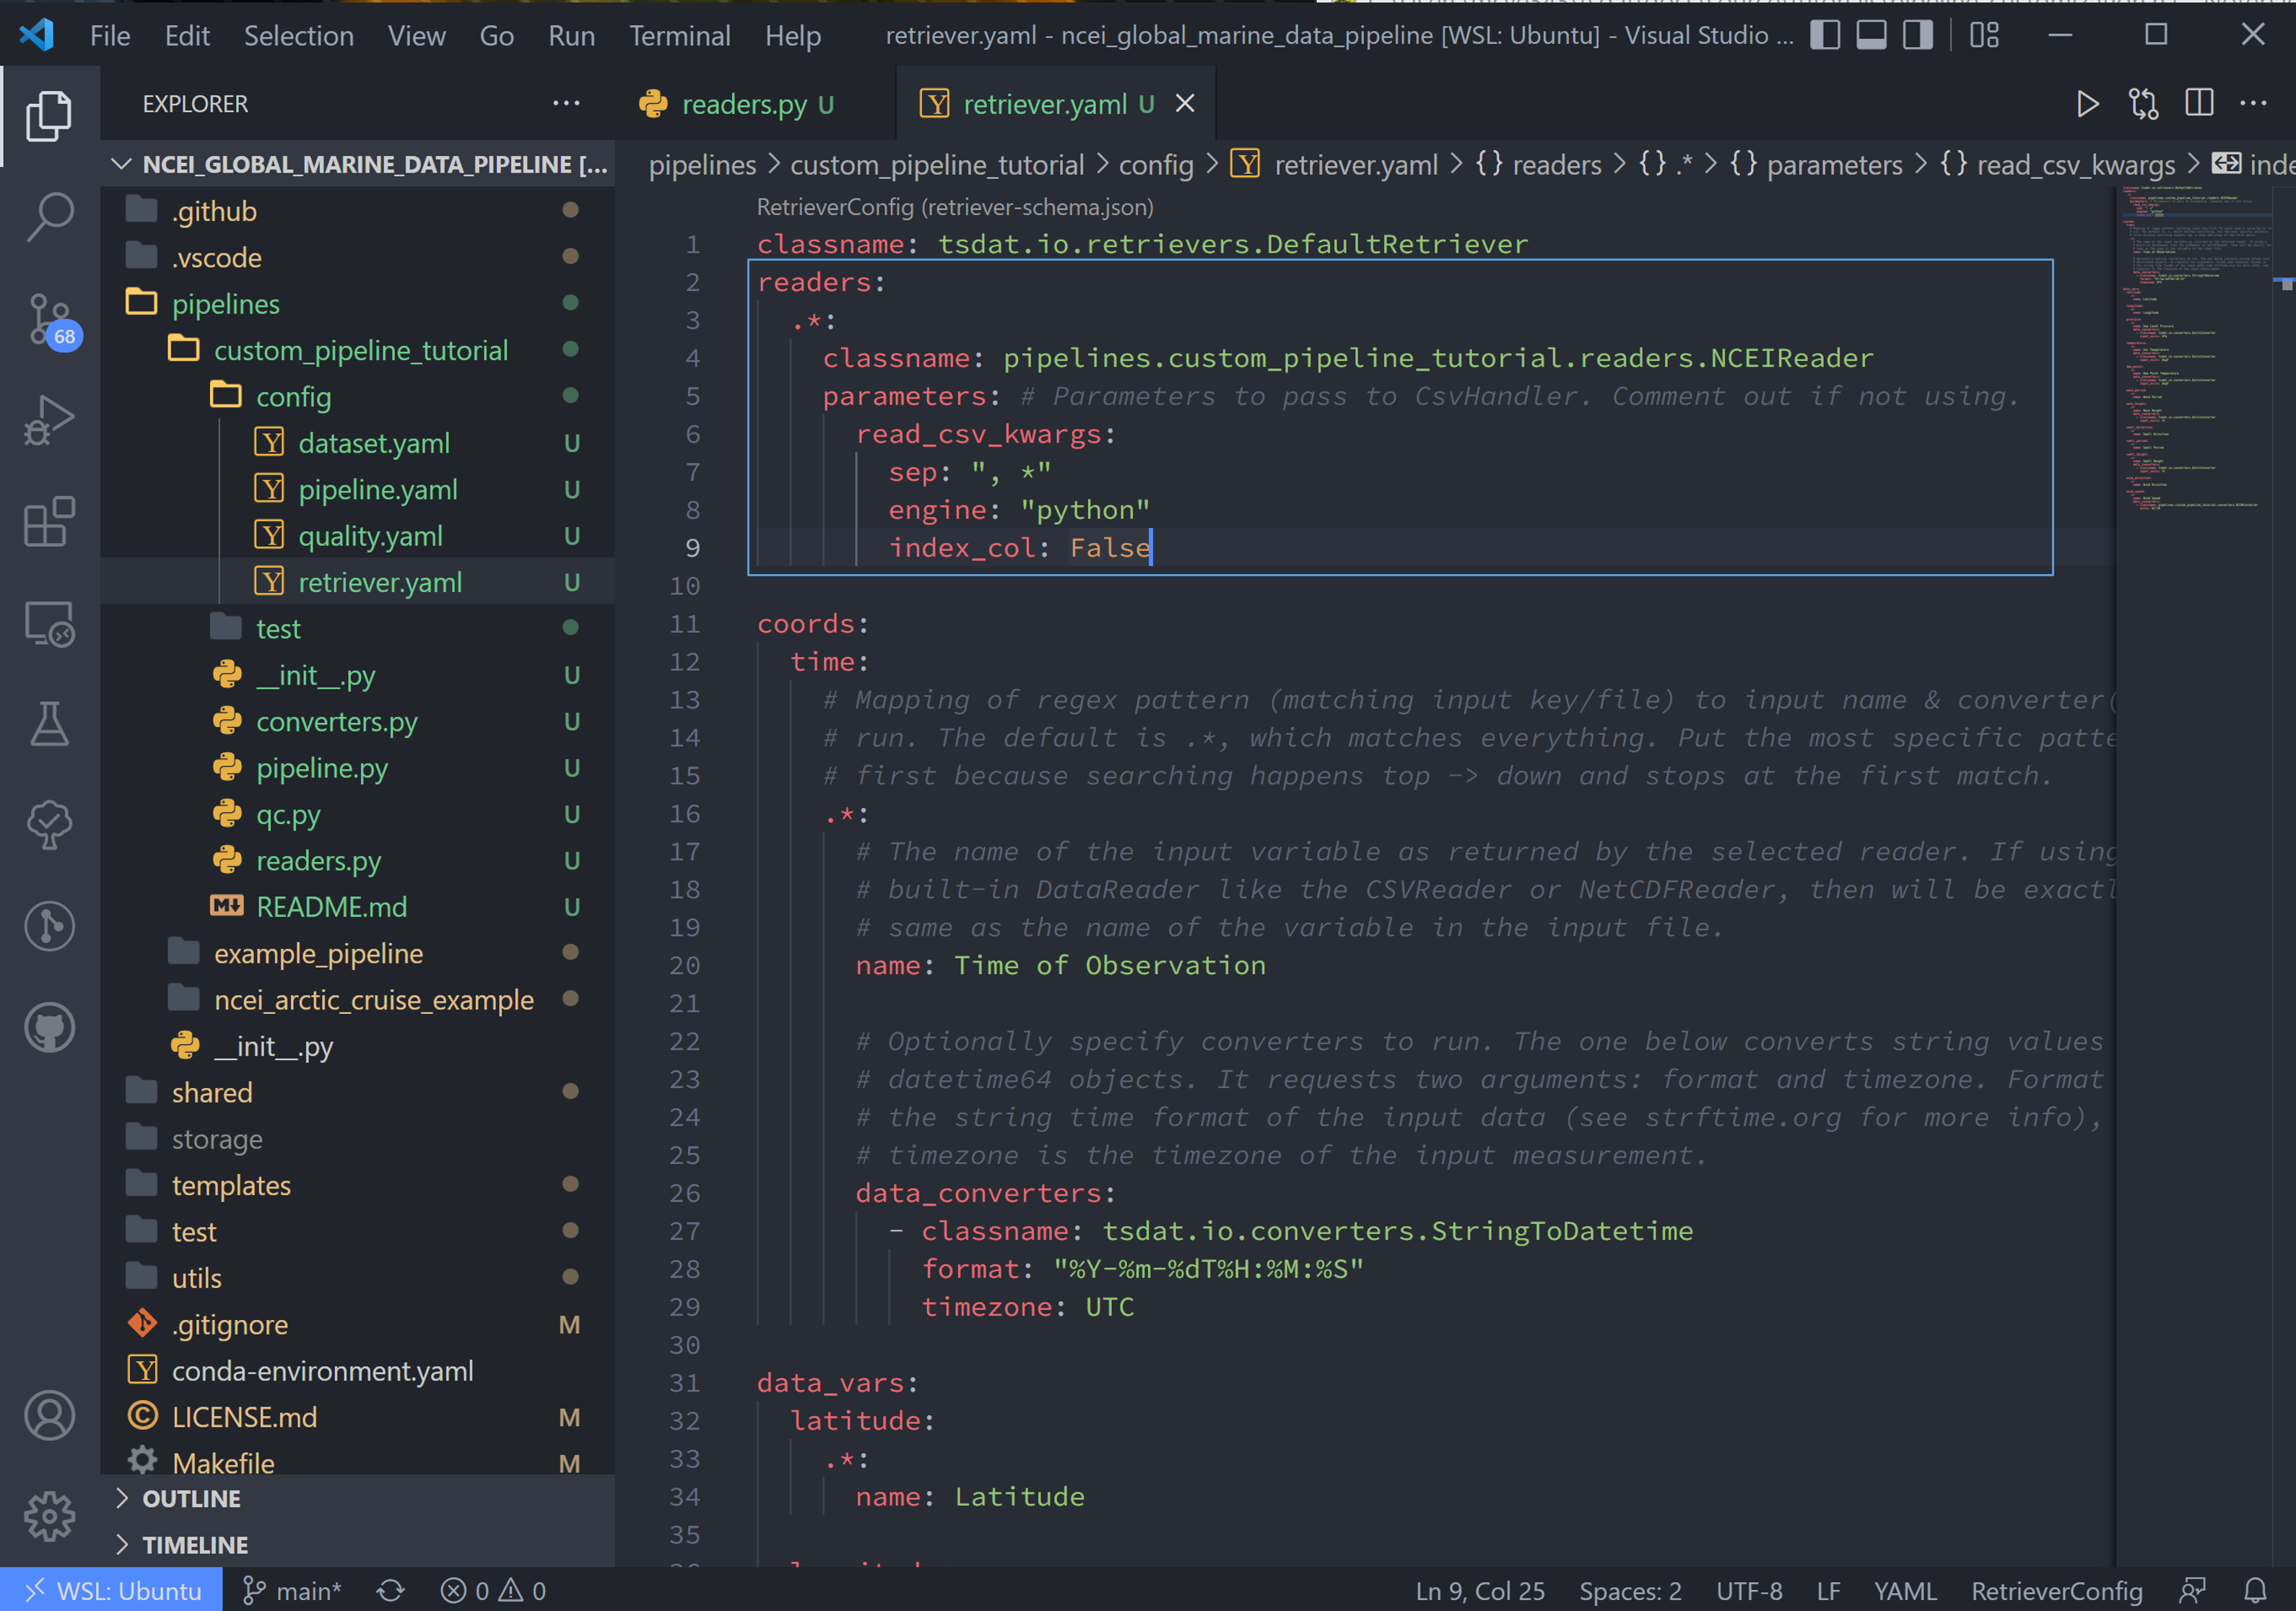Open Explorer Views and More Actions ellipsis
Image resolution: width=2296 pixels, height=1611 pixels.
pyautogui.click(x=566, y=104)
